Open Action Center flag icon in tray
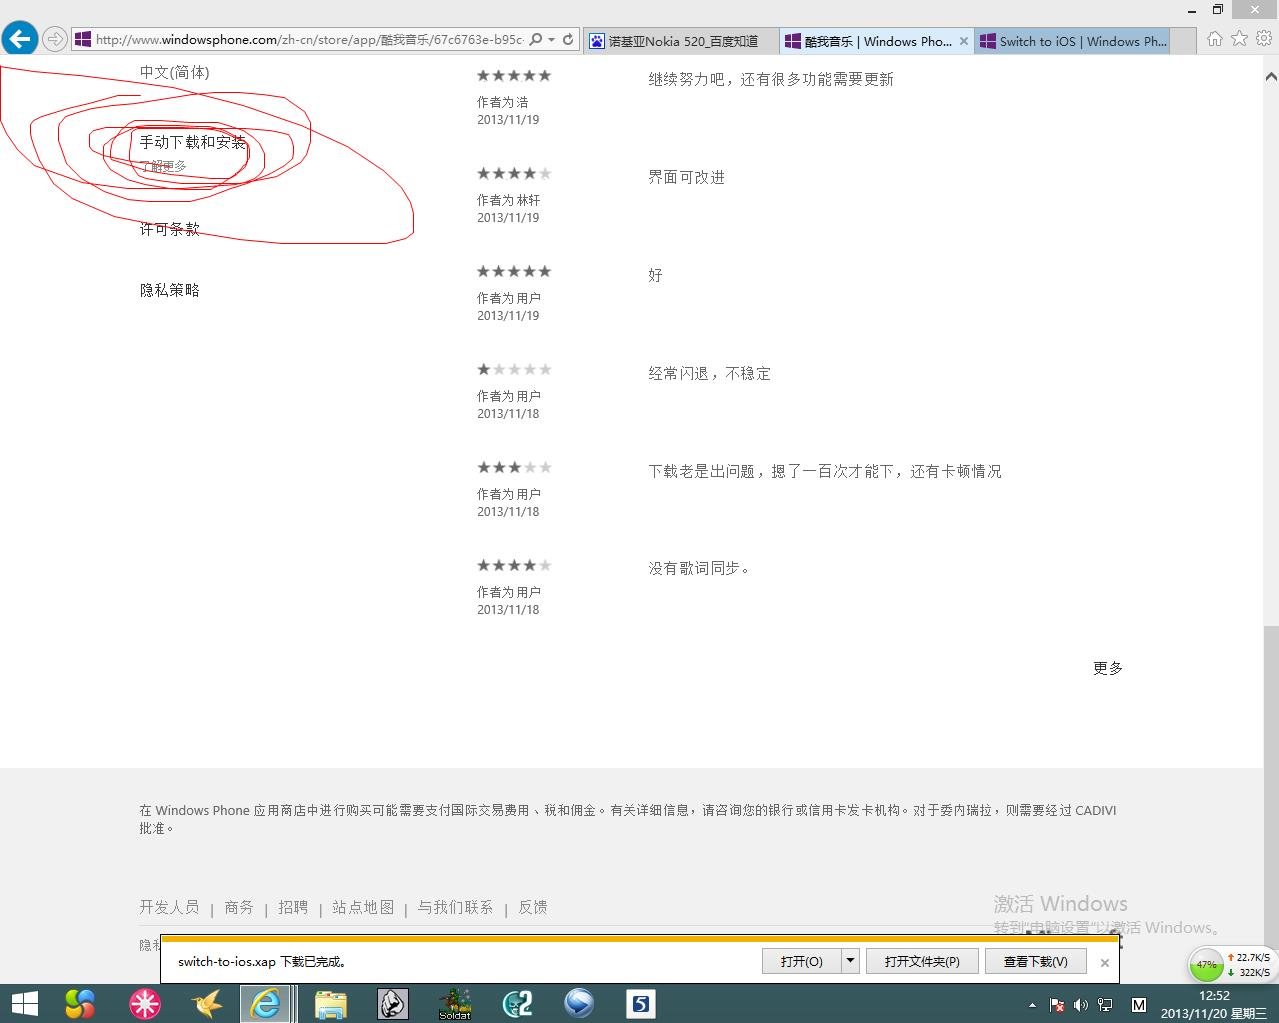 tap(1057, 1005)
